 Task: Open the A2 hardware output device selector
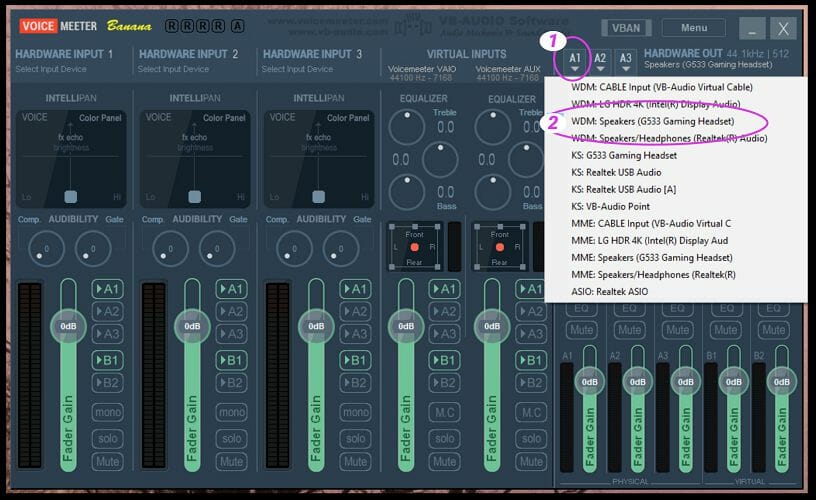600,62
